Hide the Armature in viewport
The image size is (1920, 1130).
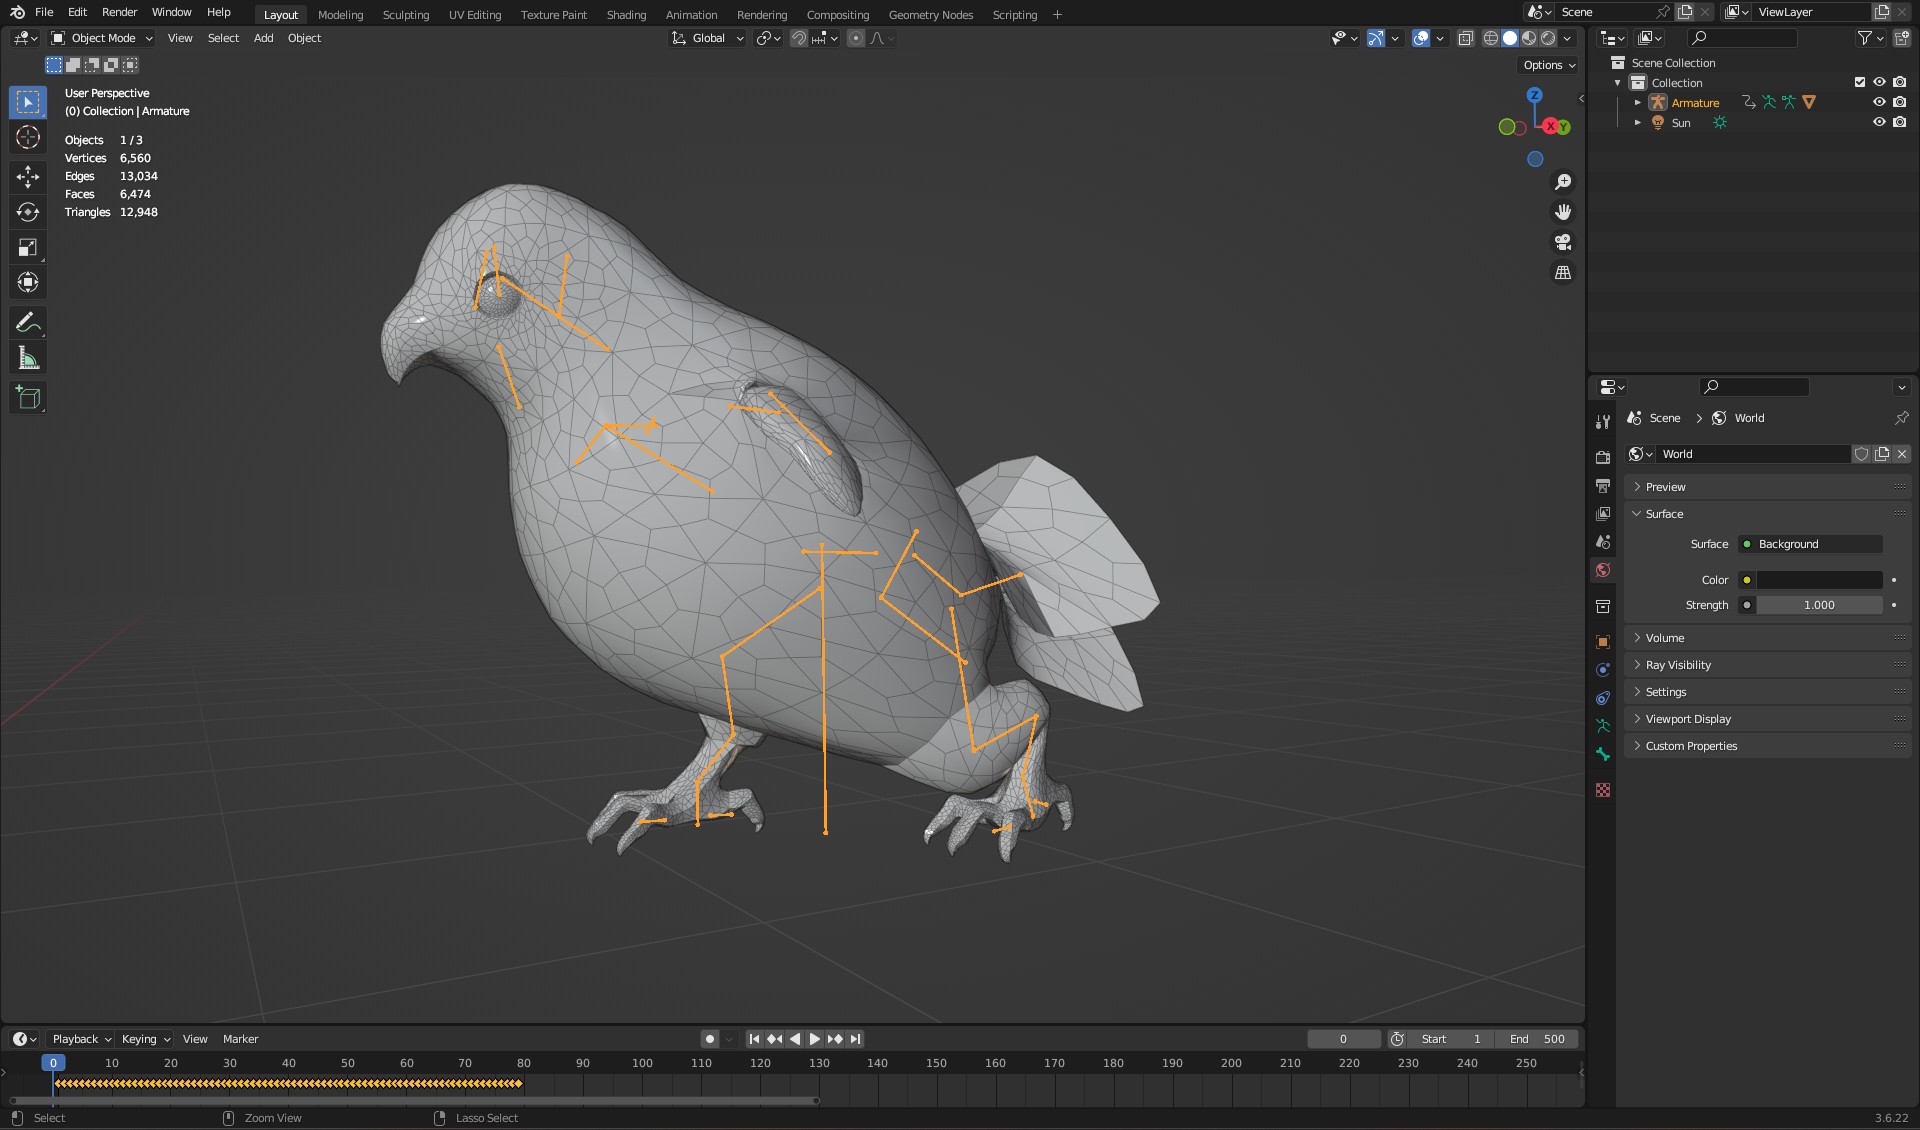coord(1879,102)
